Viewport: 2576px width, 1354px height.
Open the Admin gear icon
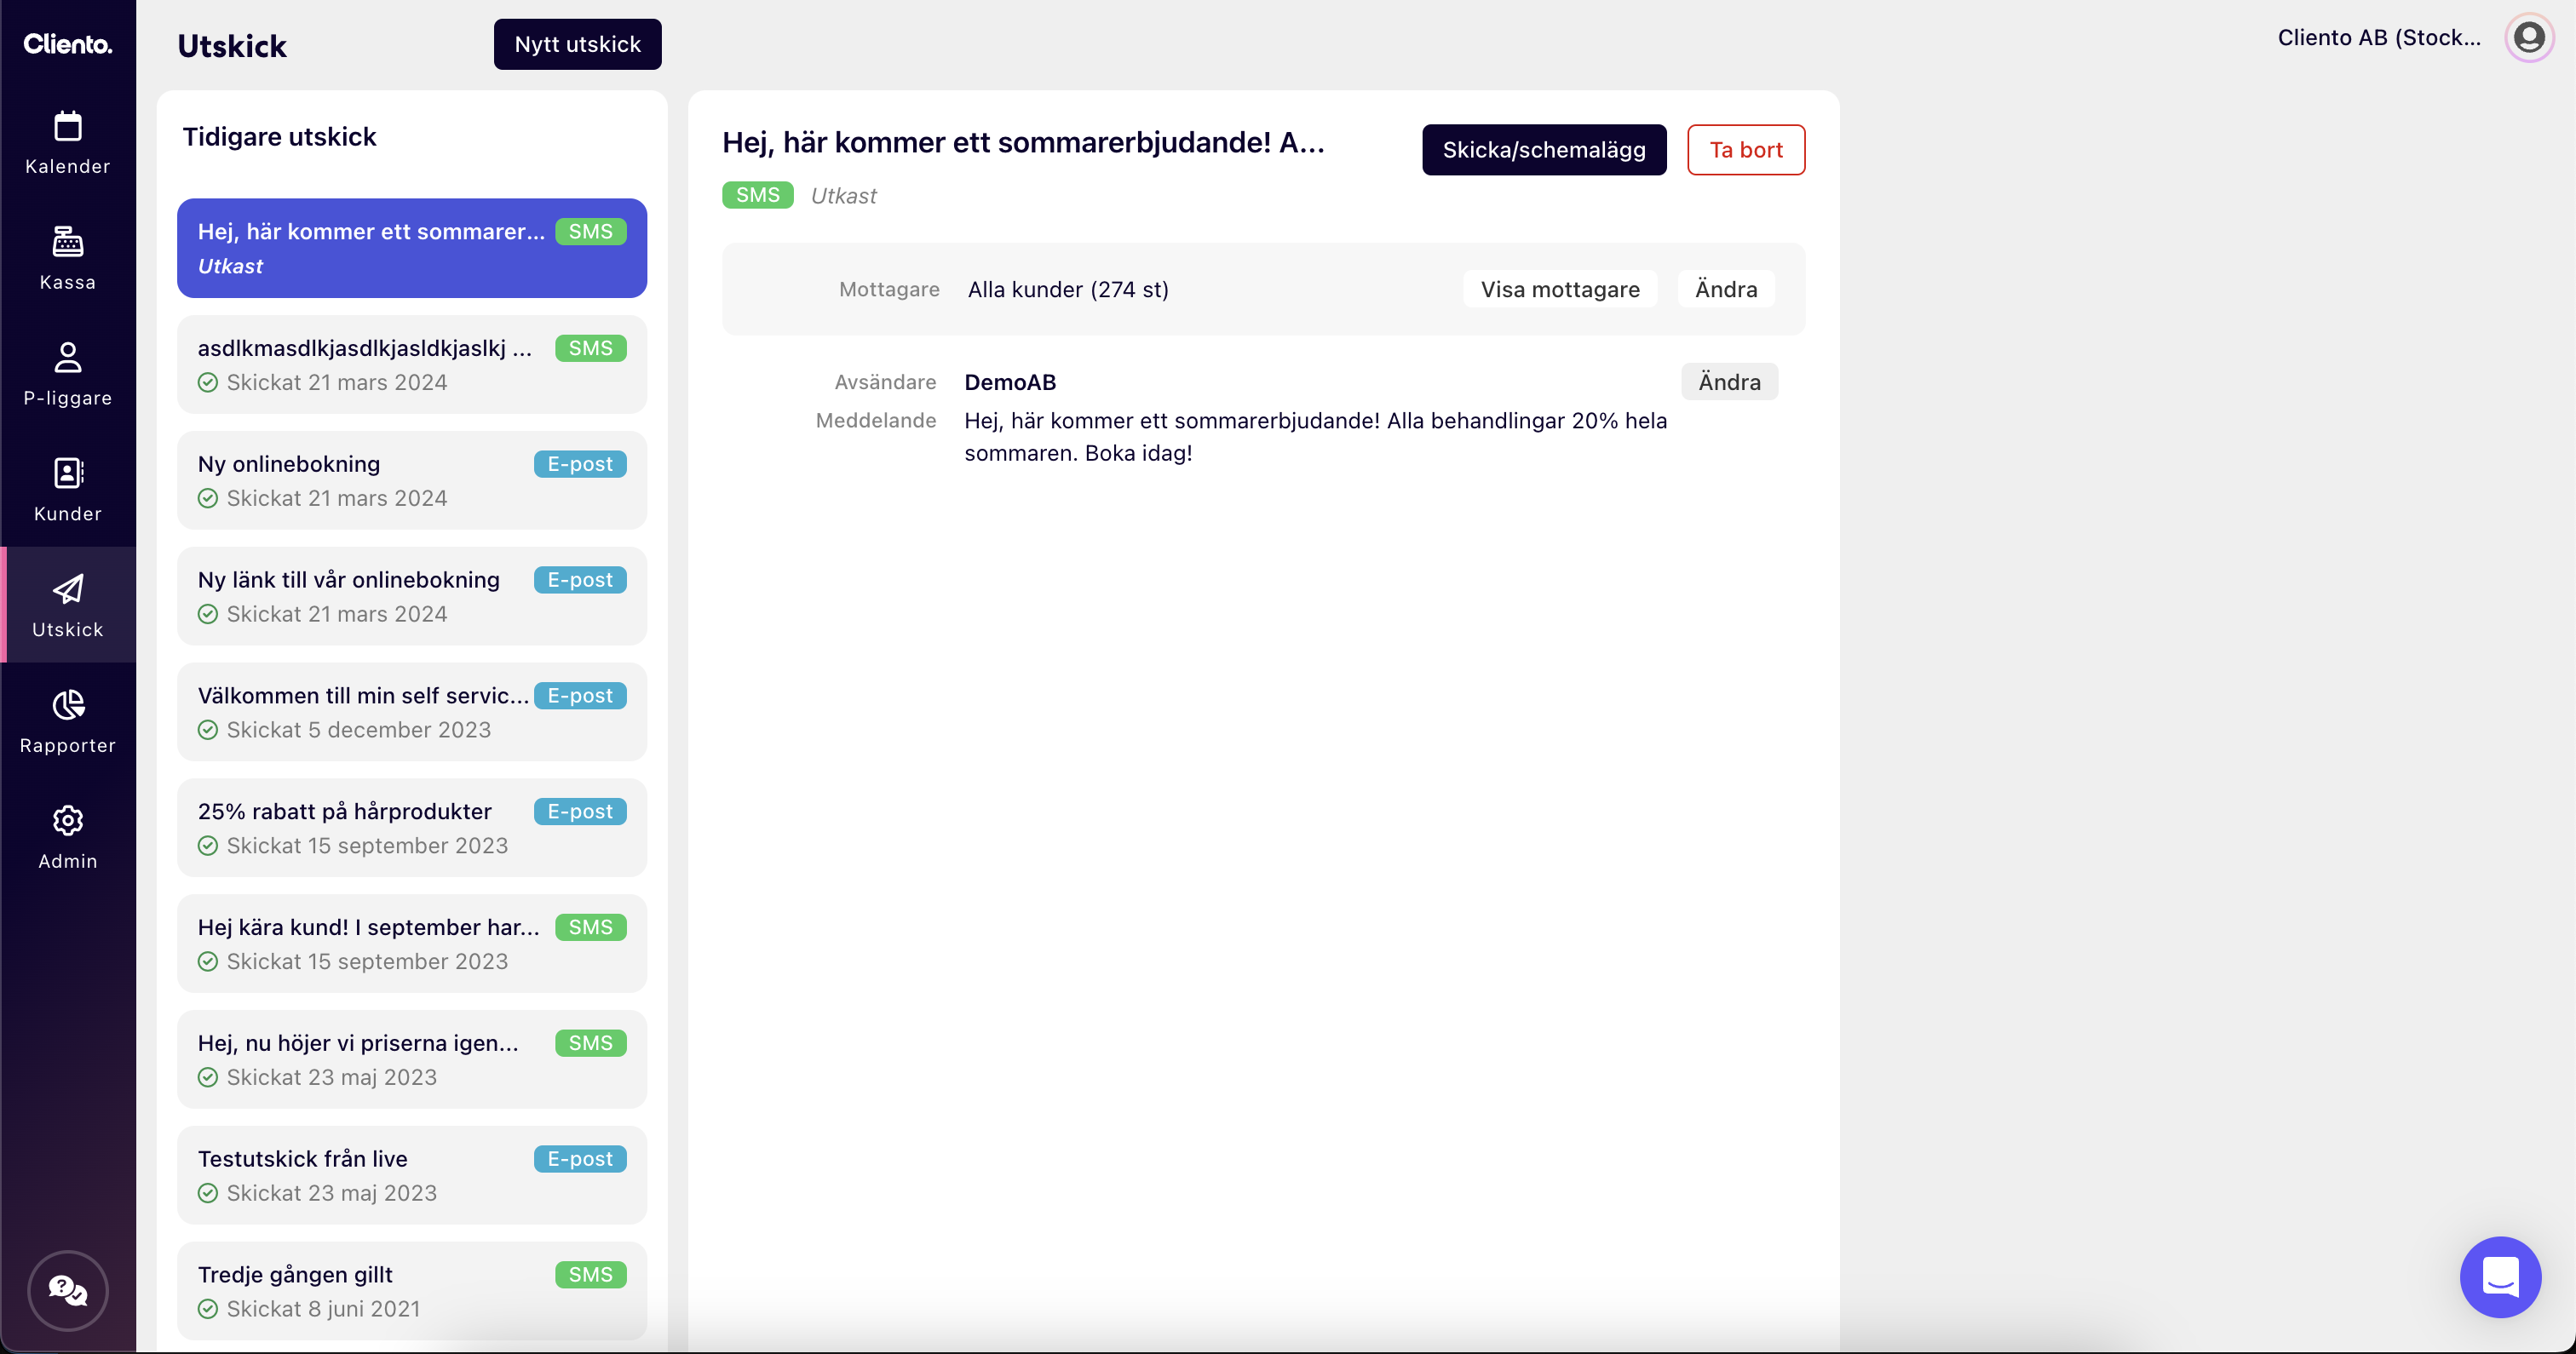point(68,821)
